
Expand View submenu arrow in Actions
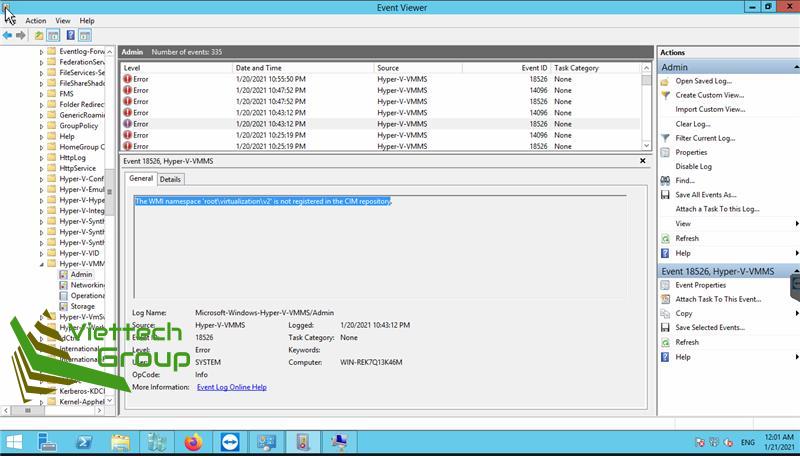796,223
